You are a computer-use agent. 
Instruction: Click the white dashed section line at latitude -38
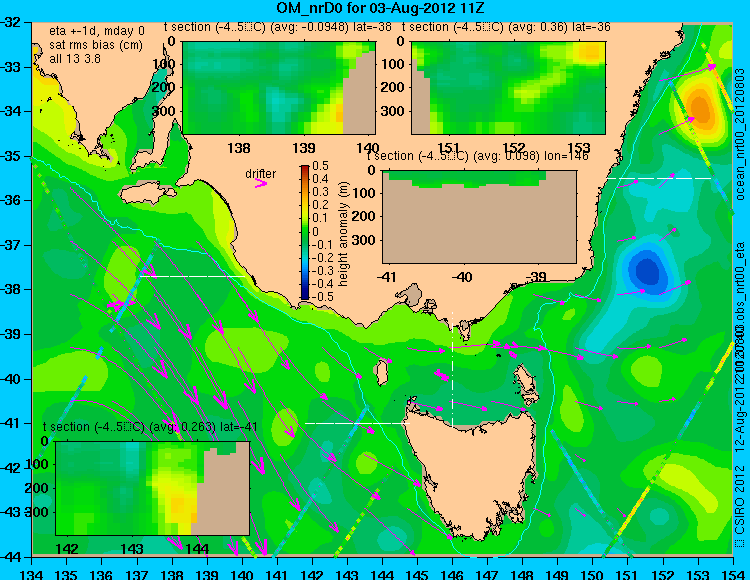pos(193,276)
